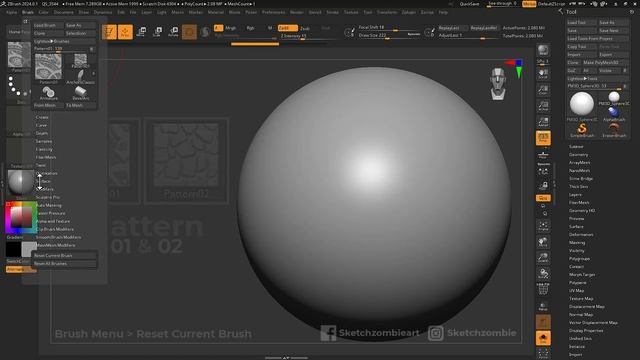Expand the Create brush submenu

(x=42, y=117)
